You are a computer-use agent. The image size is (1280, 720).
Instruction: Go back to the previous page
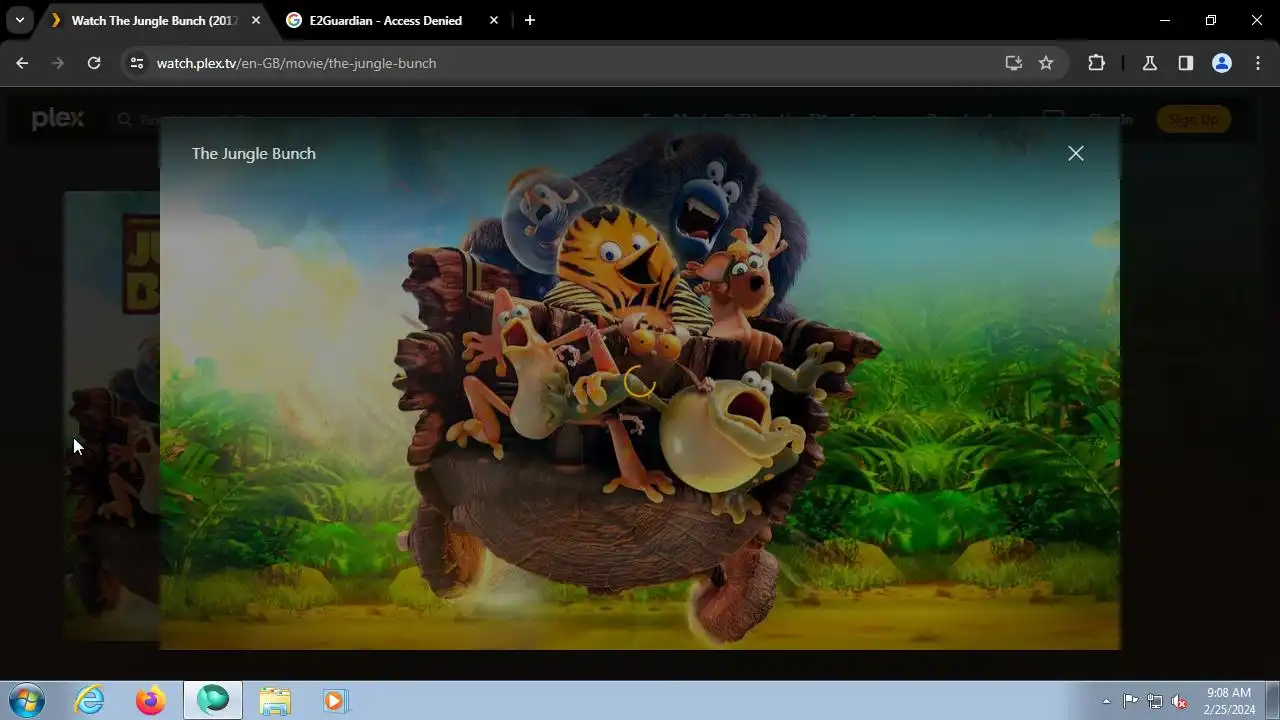pyautogui.click(x=22, y=63)
